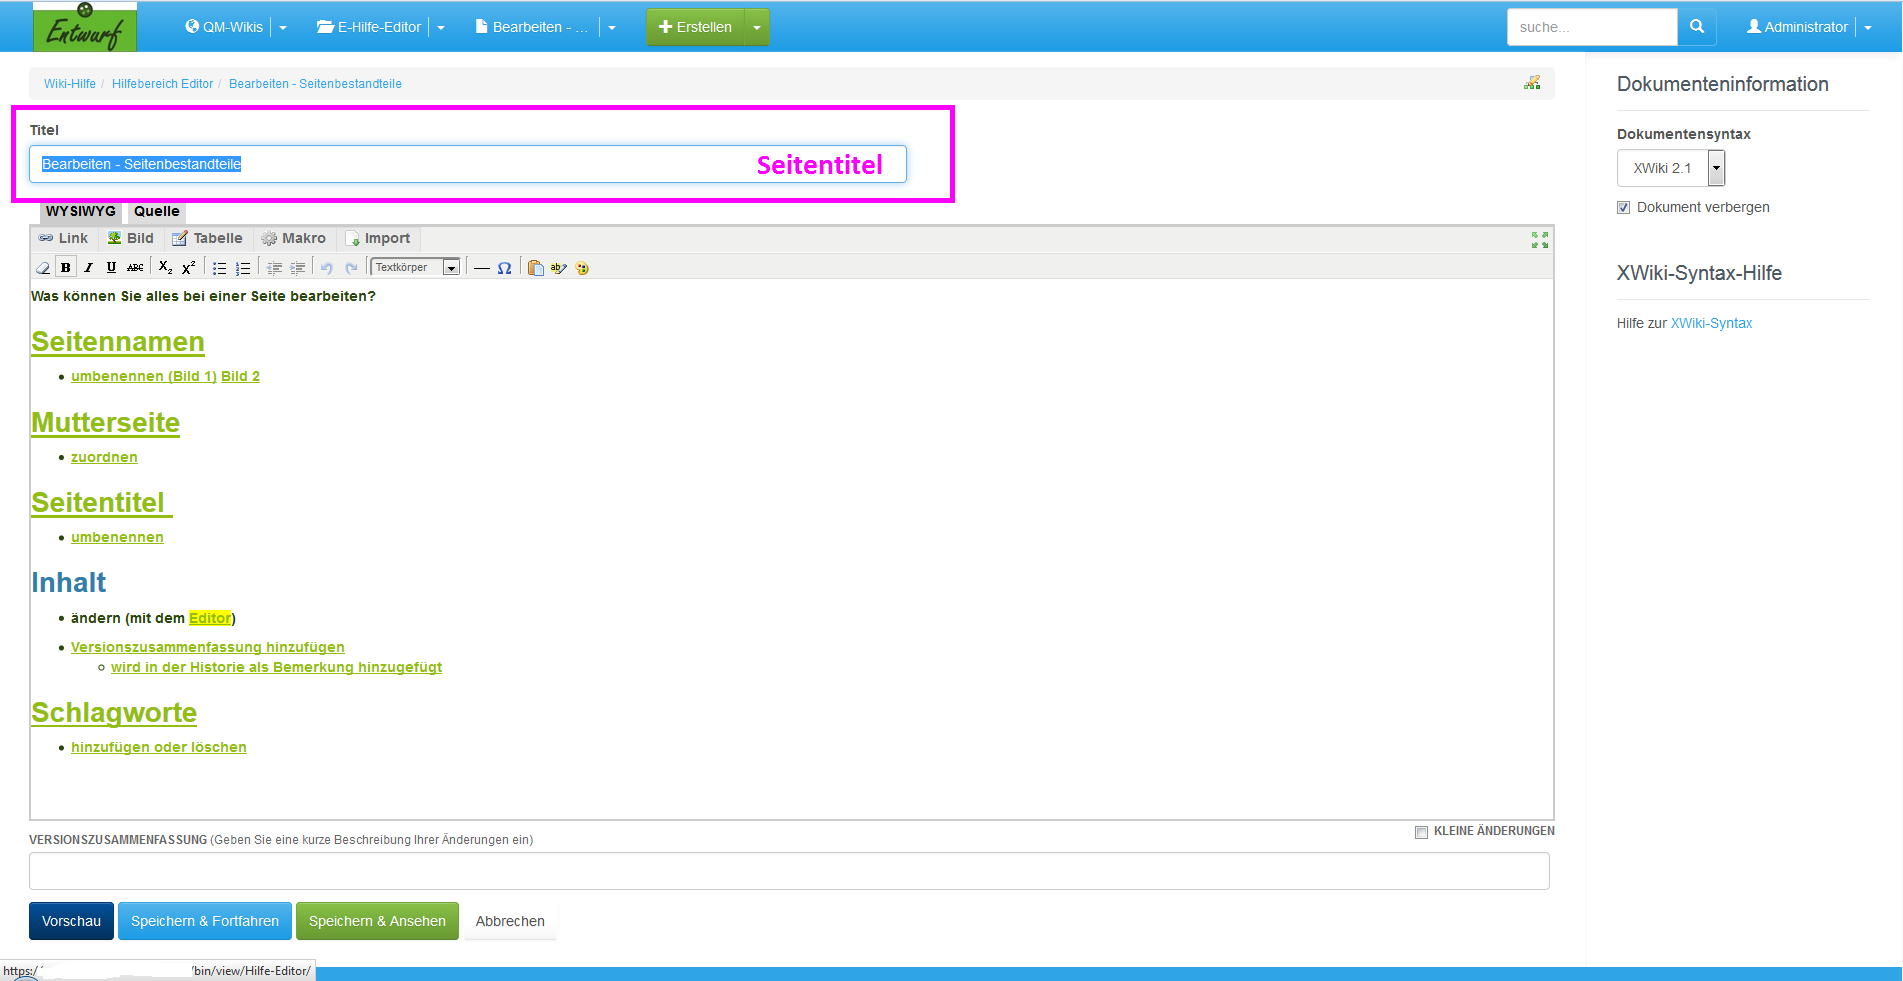The height and width of the screenshot is (981, 1903).
Task: Click the search magnifier button
Action: click(1696, 27)
